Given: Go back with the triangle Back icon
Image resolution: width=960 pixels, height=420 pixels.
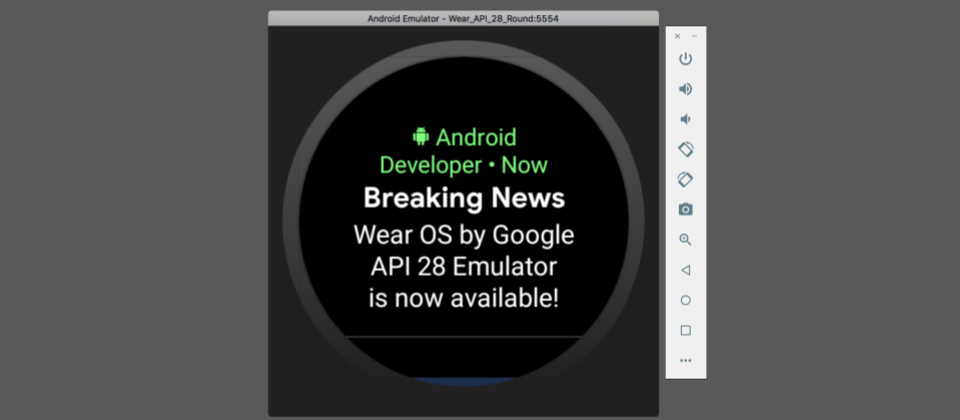Looking at the screenshot, I should pyautogui.click(x=685, y=269).
